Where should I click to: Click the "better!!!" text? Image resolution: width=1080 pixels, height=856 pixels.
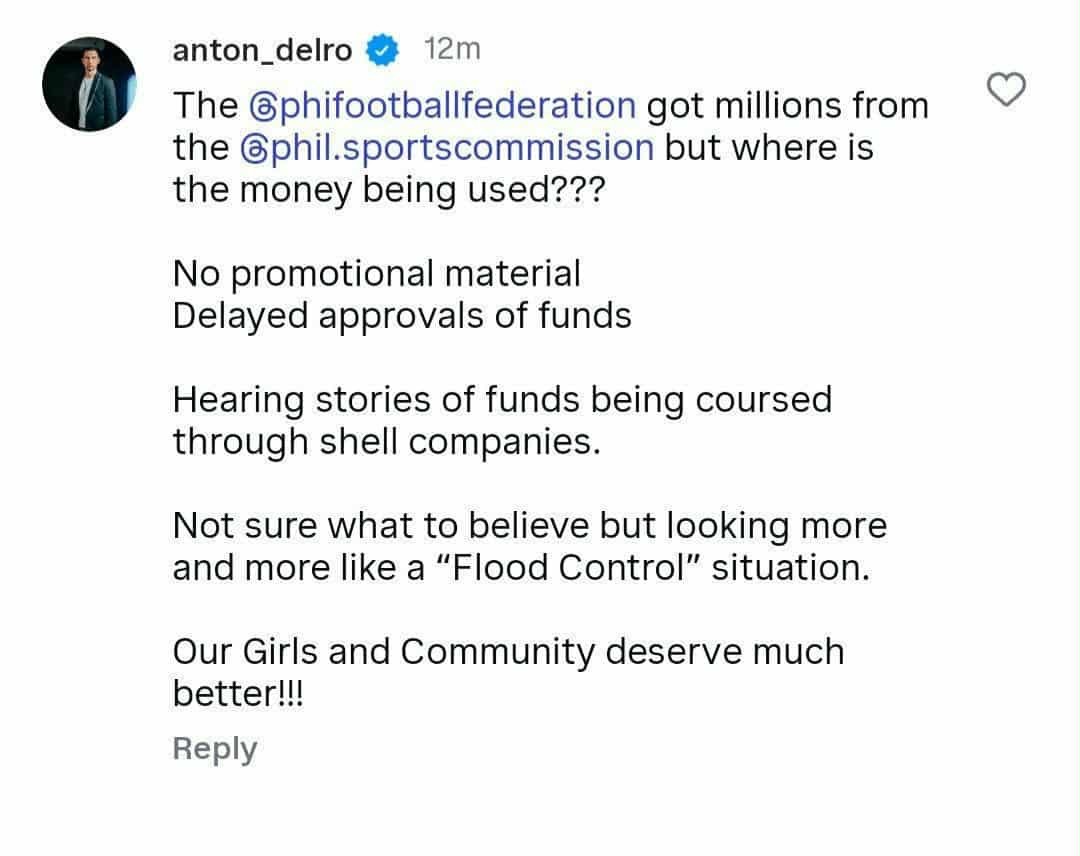pos(238,694)
